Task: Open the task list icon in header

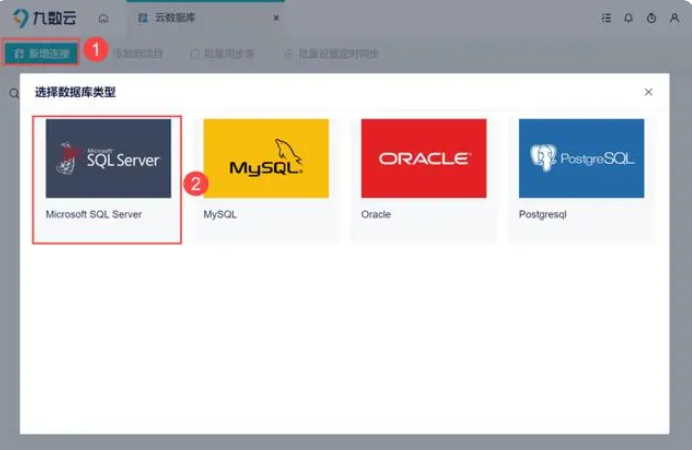Action: click(x=606, y=18)
